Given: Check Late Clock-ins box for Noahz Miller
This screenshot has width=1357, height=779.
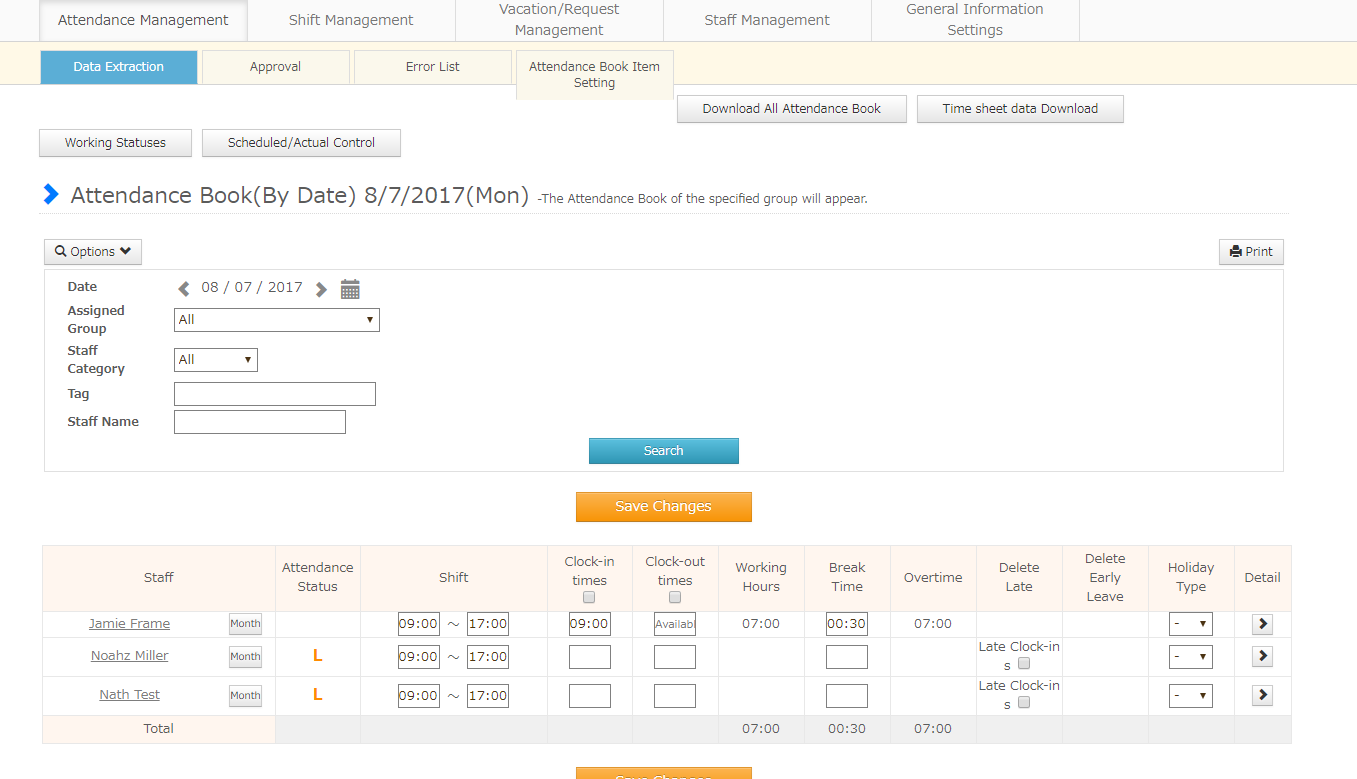Looking at the screenshot, I should click(1023, 663).
